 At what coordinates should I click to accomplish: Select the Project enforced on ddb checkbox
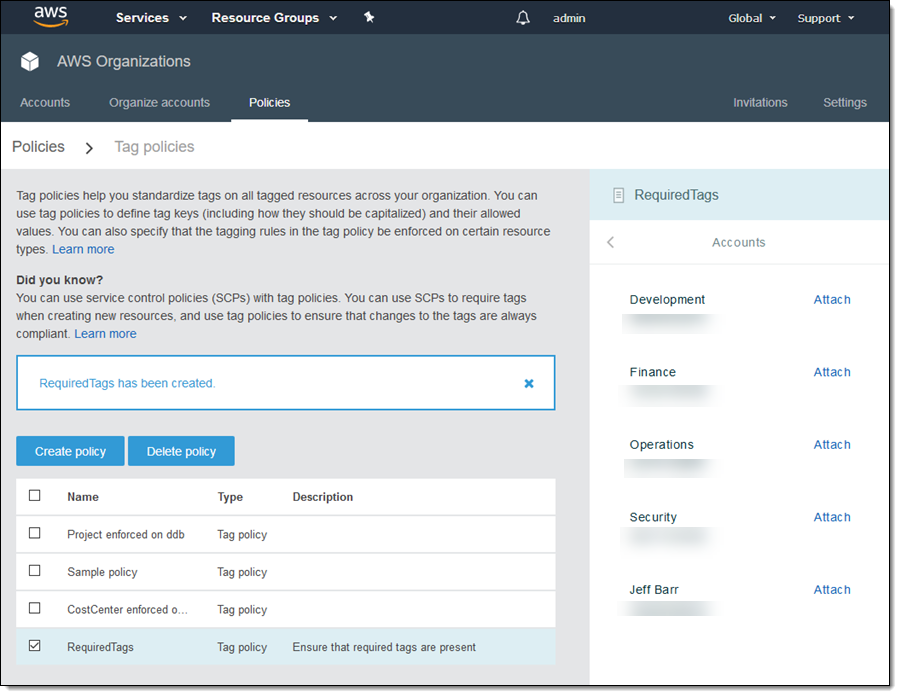click(35, 533)
